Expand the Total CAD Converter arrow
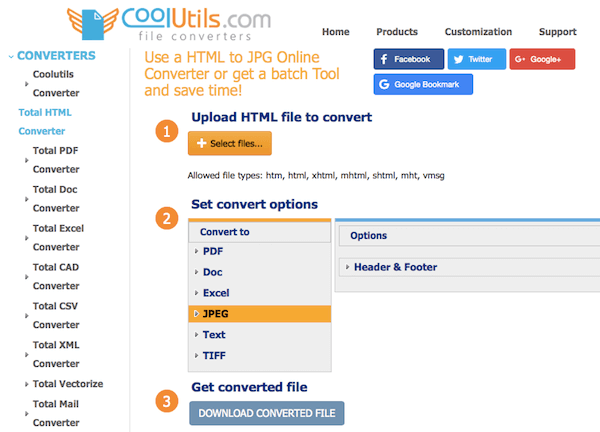600x432 pixels. point(26,277)
